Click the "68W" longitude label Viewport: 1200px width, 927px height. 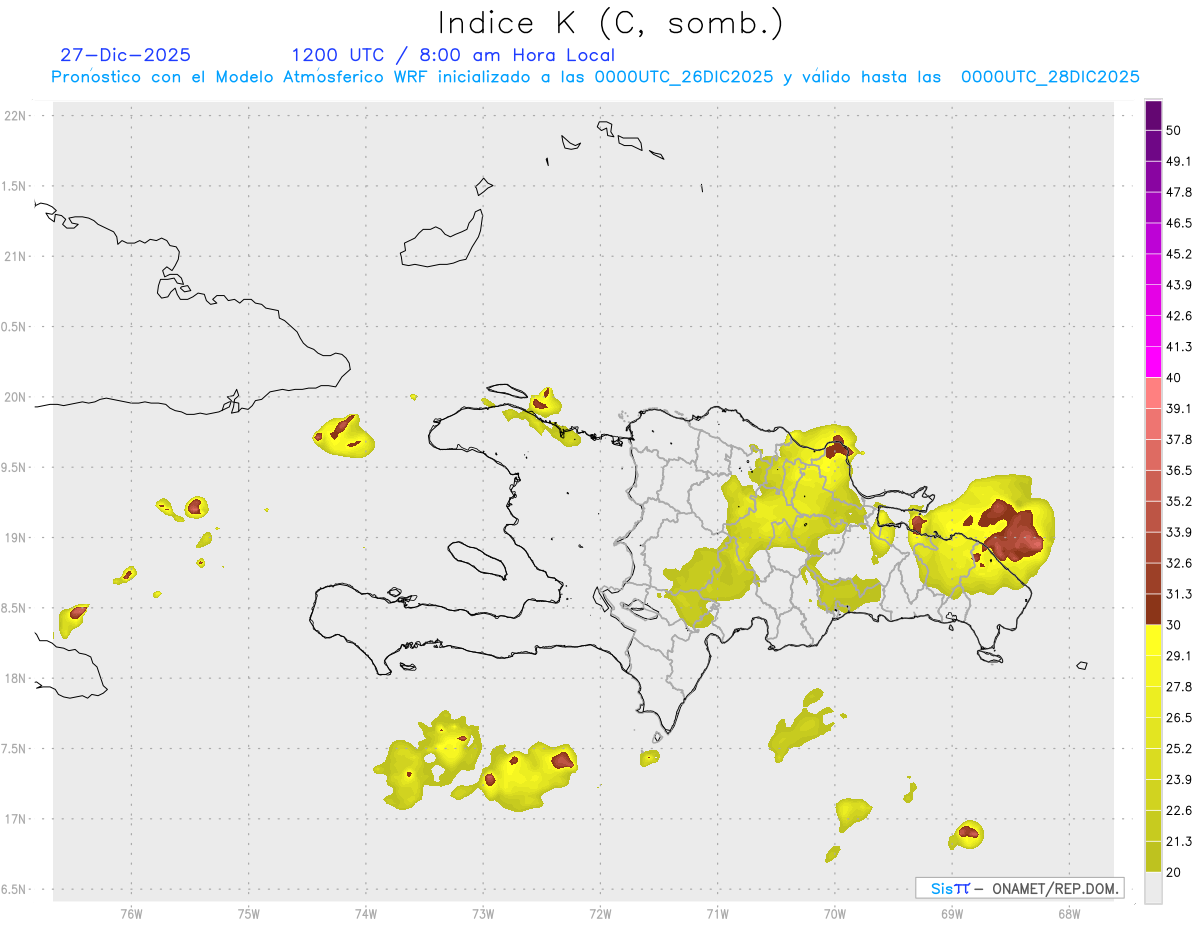click(1069, 913)
